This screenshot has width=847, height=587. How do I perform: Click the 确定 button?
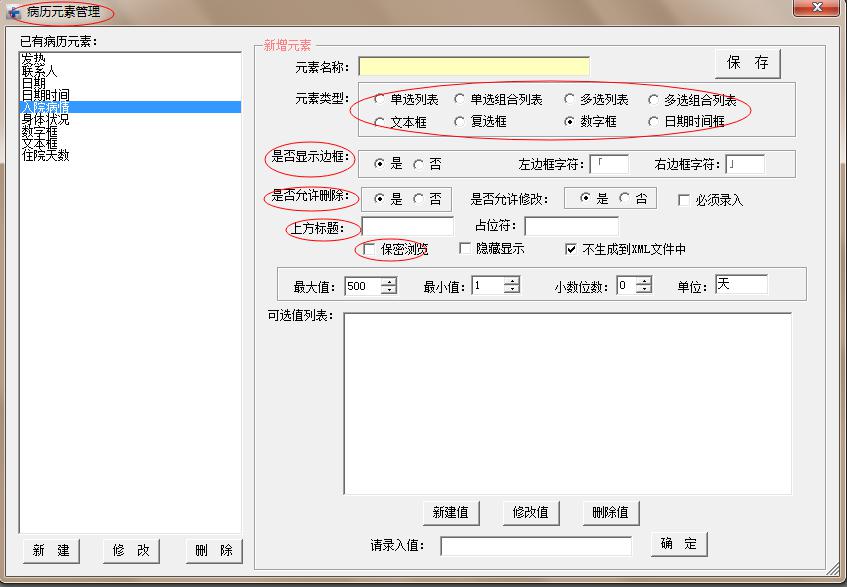(x=679, y=544)
